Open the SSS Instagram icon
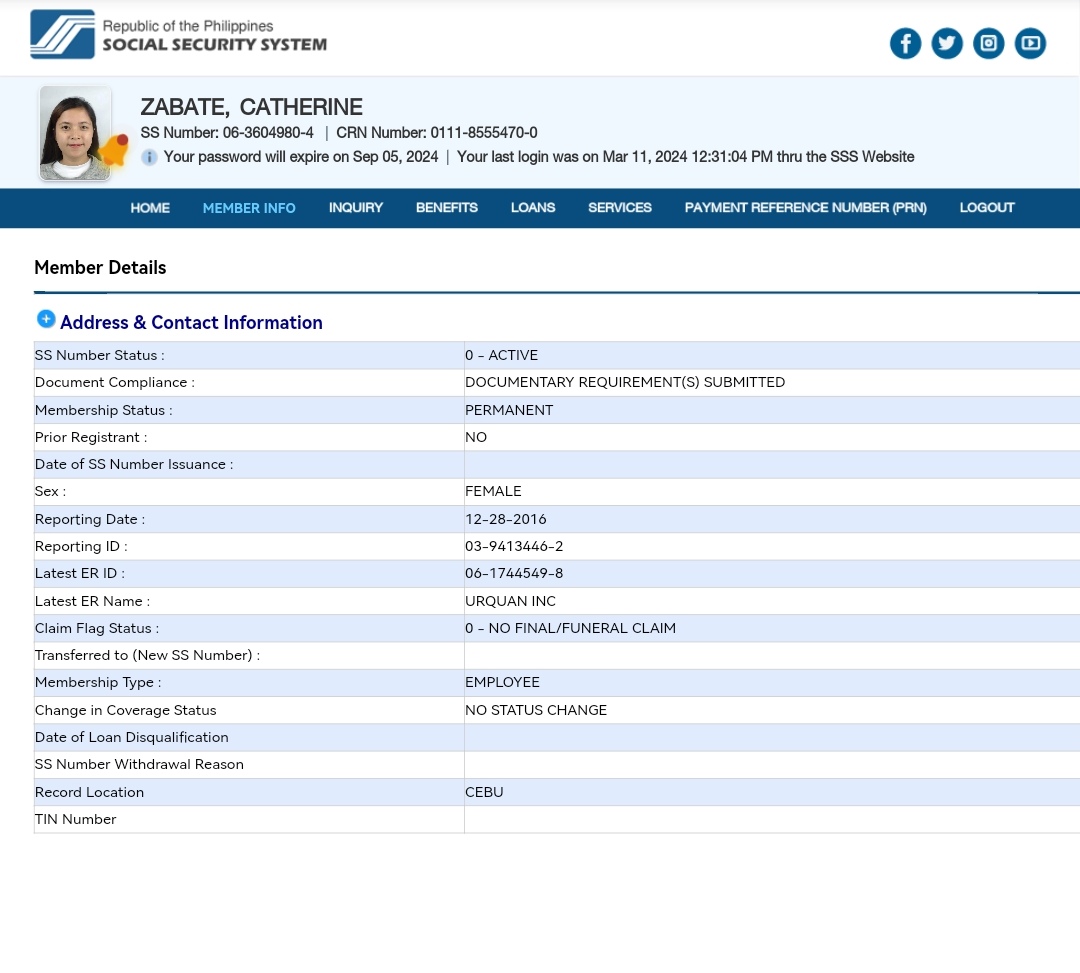Screen dimensions: 1080x973 pyautogui.click(x=988, y=43)
